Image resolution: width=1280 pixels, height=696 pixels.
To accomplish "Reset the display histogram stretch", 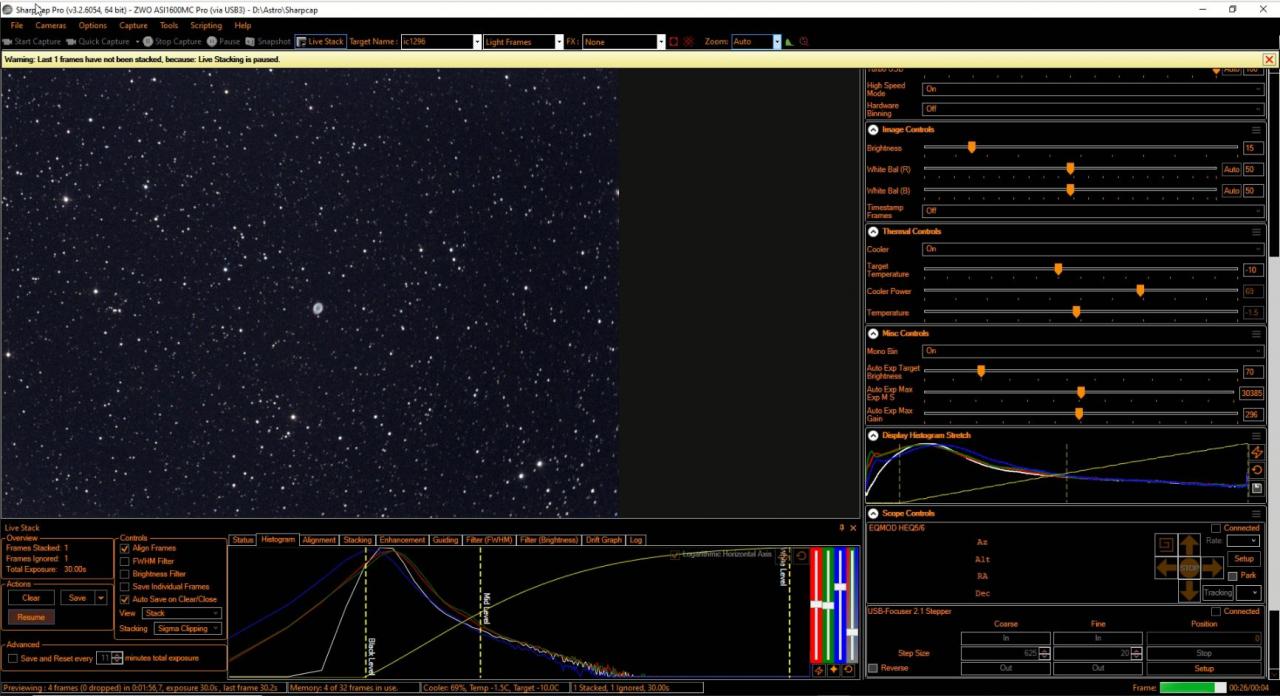I will point(1257,470).
